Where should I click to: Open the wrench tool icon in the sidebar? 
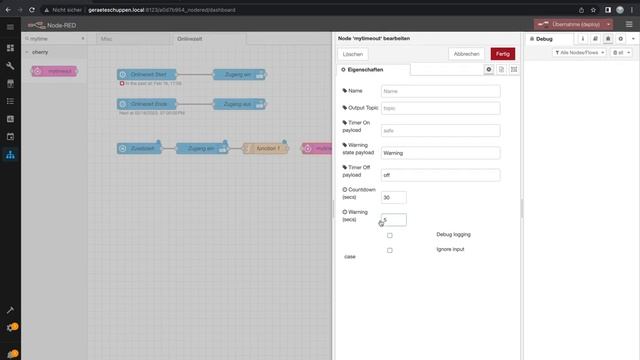click(10, 66)
